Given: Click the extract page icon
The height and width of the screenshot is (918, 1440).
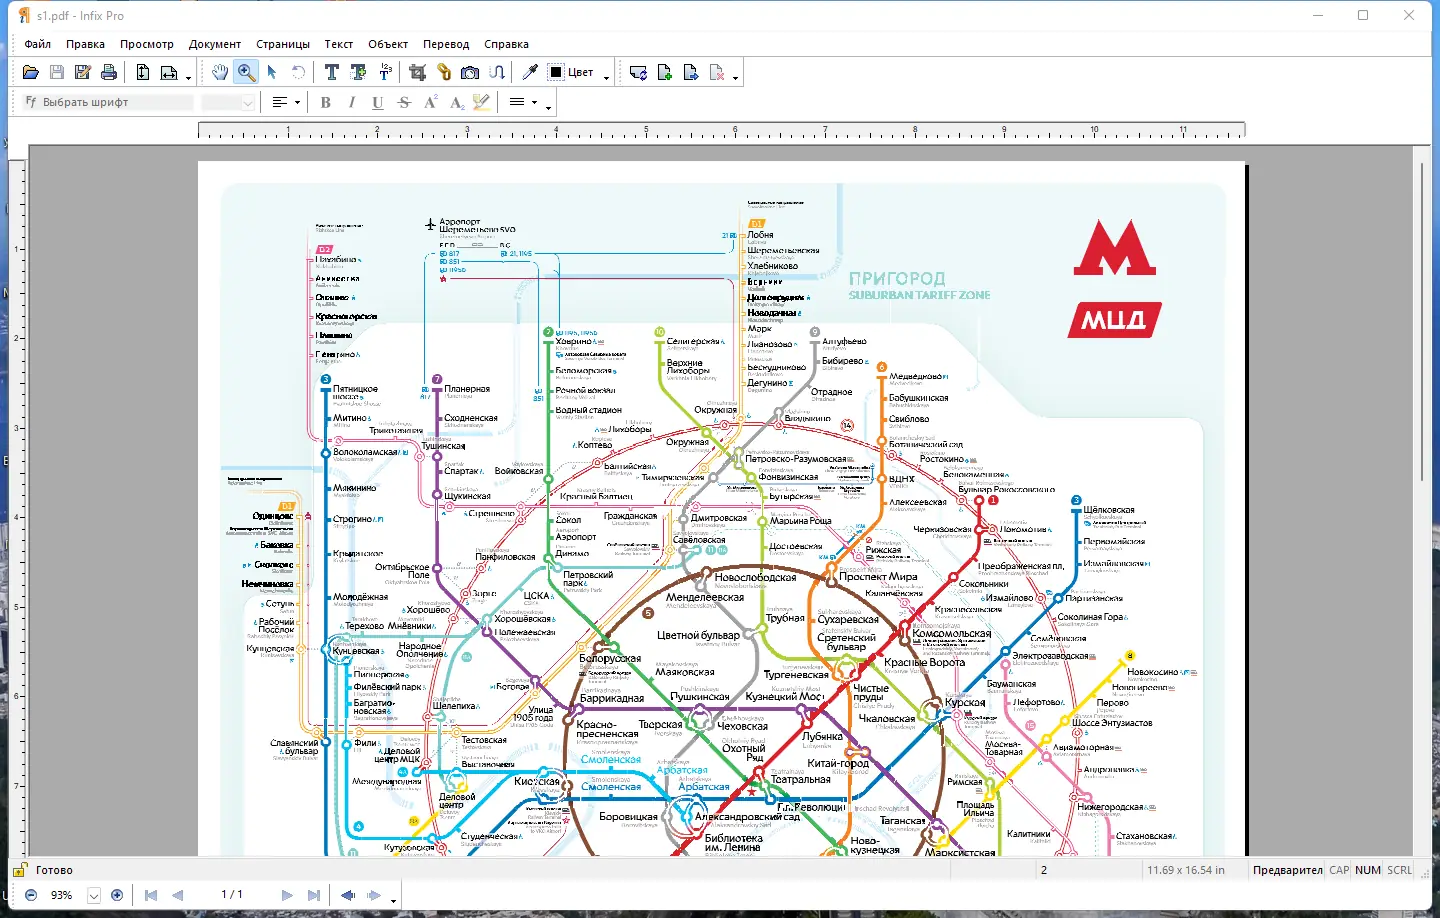Looking at the screenshot, I should [x=690, y=72].
